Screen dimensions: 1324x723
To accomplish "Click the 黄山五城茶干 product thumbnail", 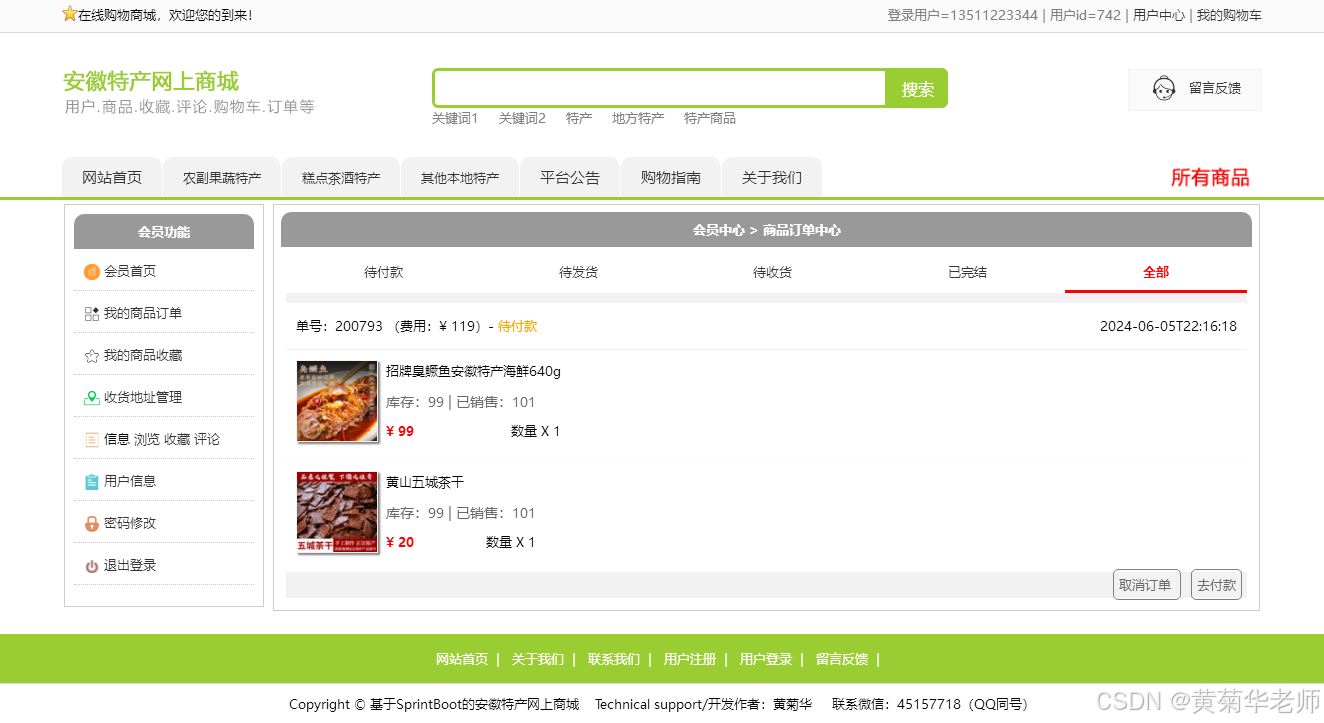I will 337,512.
